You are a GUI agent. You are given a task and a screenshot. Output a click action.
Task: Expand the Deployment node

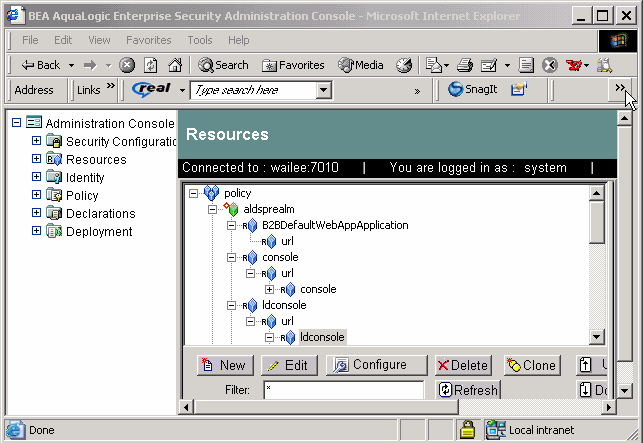(36, 231)
